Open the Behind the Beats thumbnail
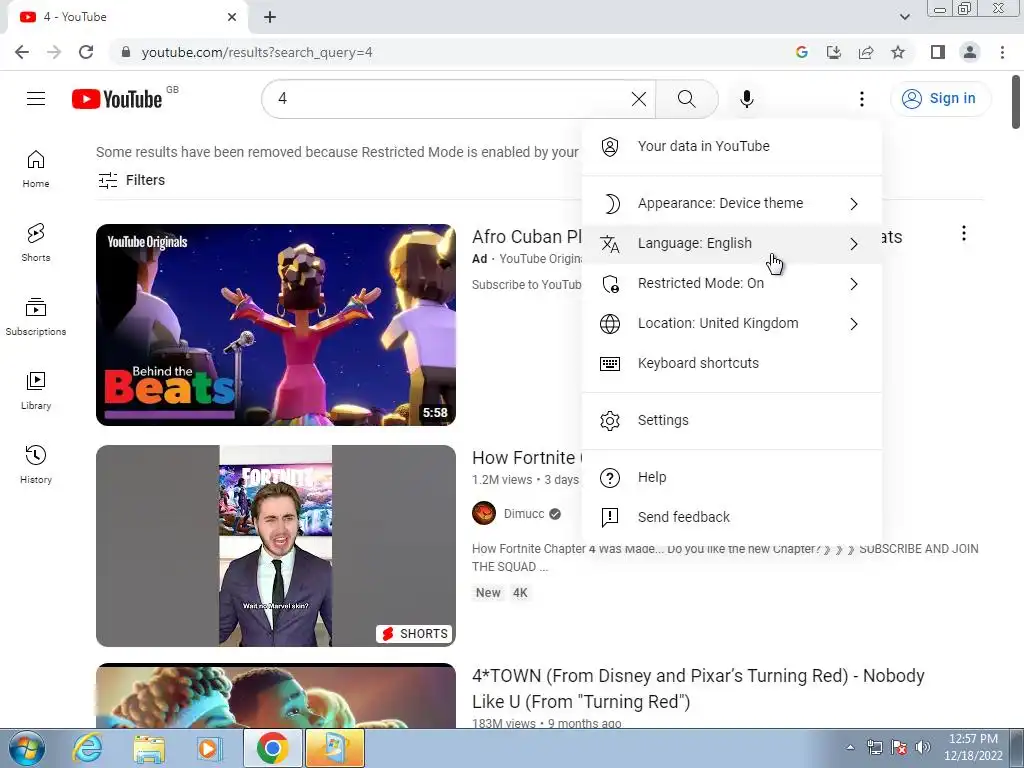 tap(276, 325)
